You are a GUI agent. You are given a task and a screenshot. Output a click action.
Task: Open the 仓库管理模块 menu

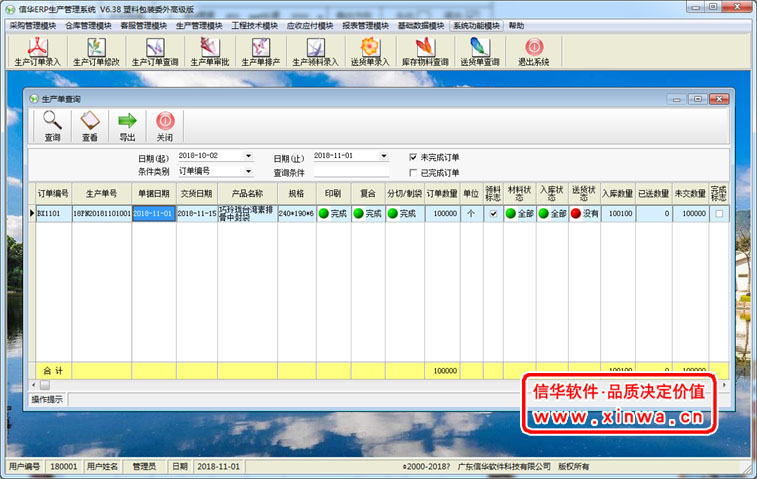point(88,25)
